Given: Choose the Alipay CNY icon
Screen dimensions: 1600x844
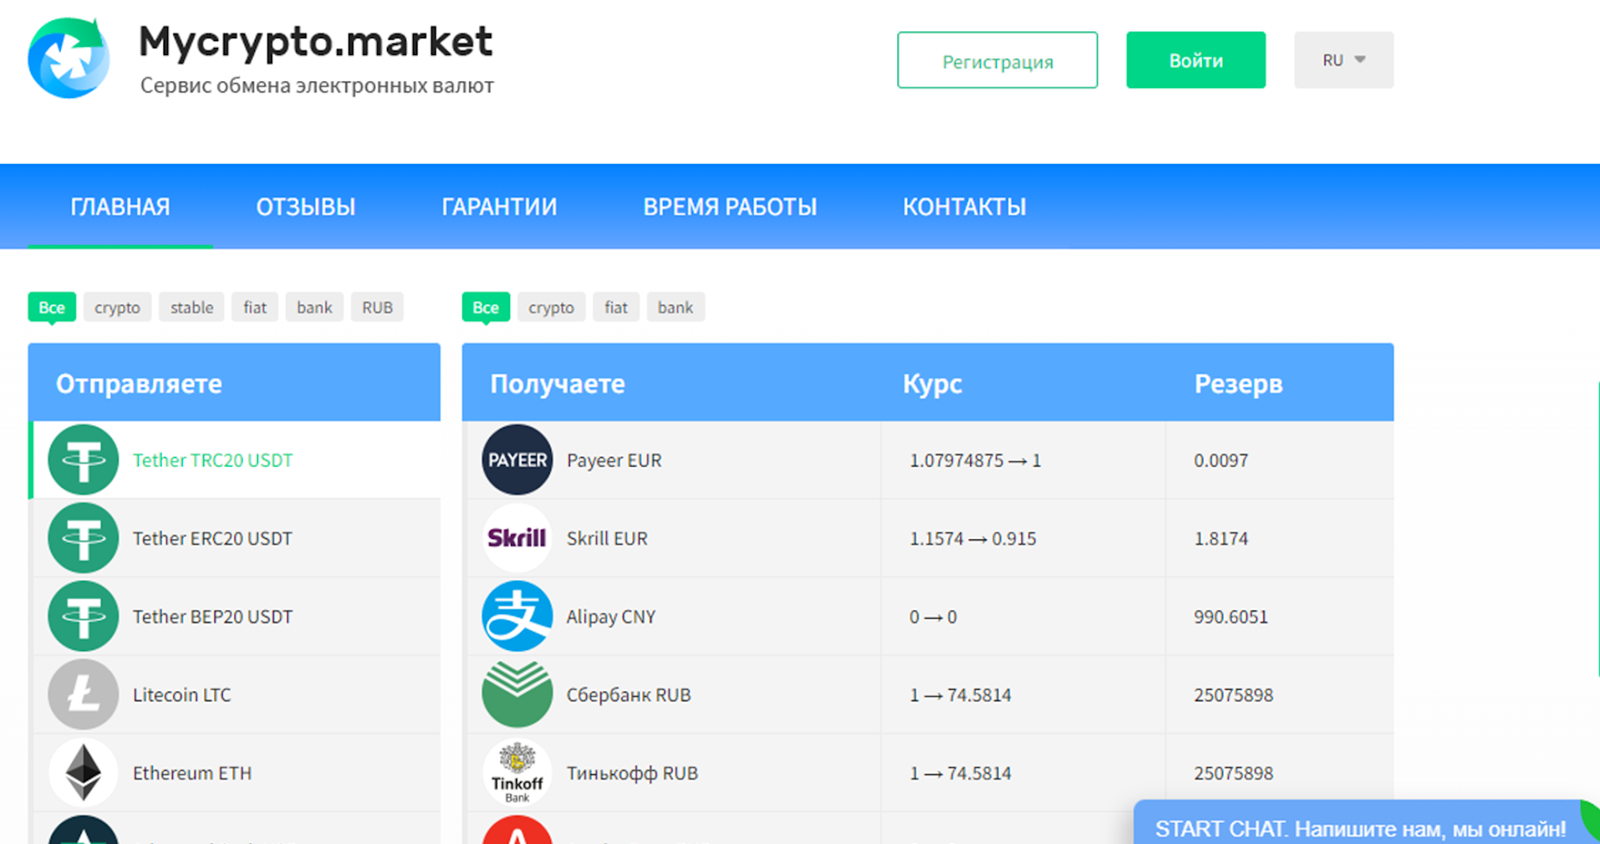Looking at the screenshot, I should pos(517,616).
